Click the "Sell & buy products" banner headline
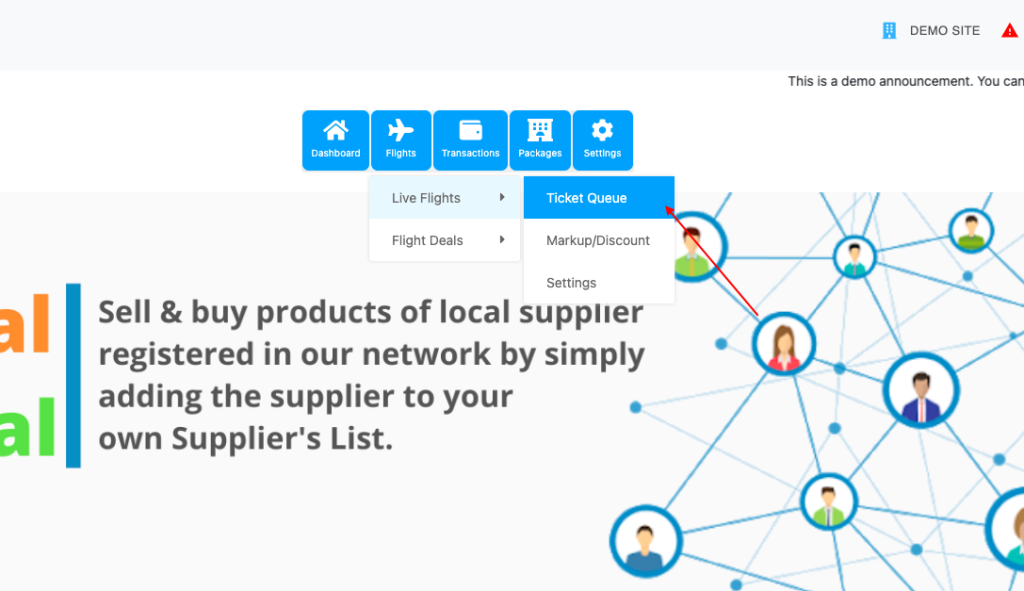 (x=371, y=314)
